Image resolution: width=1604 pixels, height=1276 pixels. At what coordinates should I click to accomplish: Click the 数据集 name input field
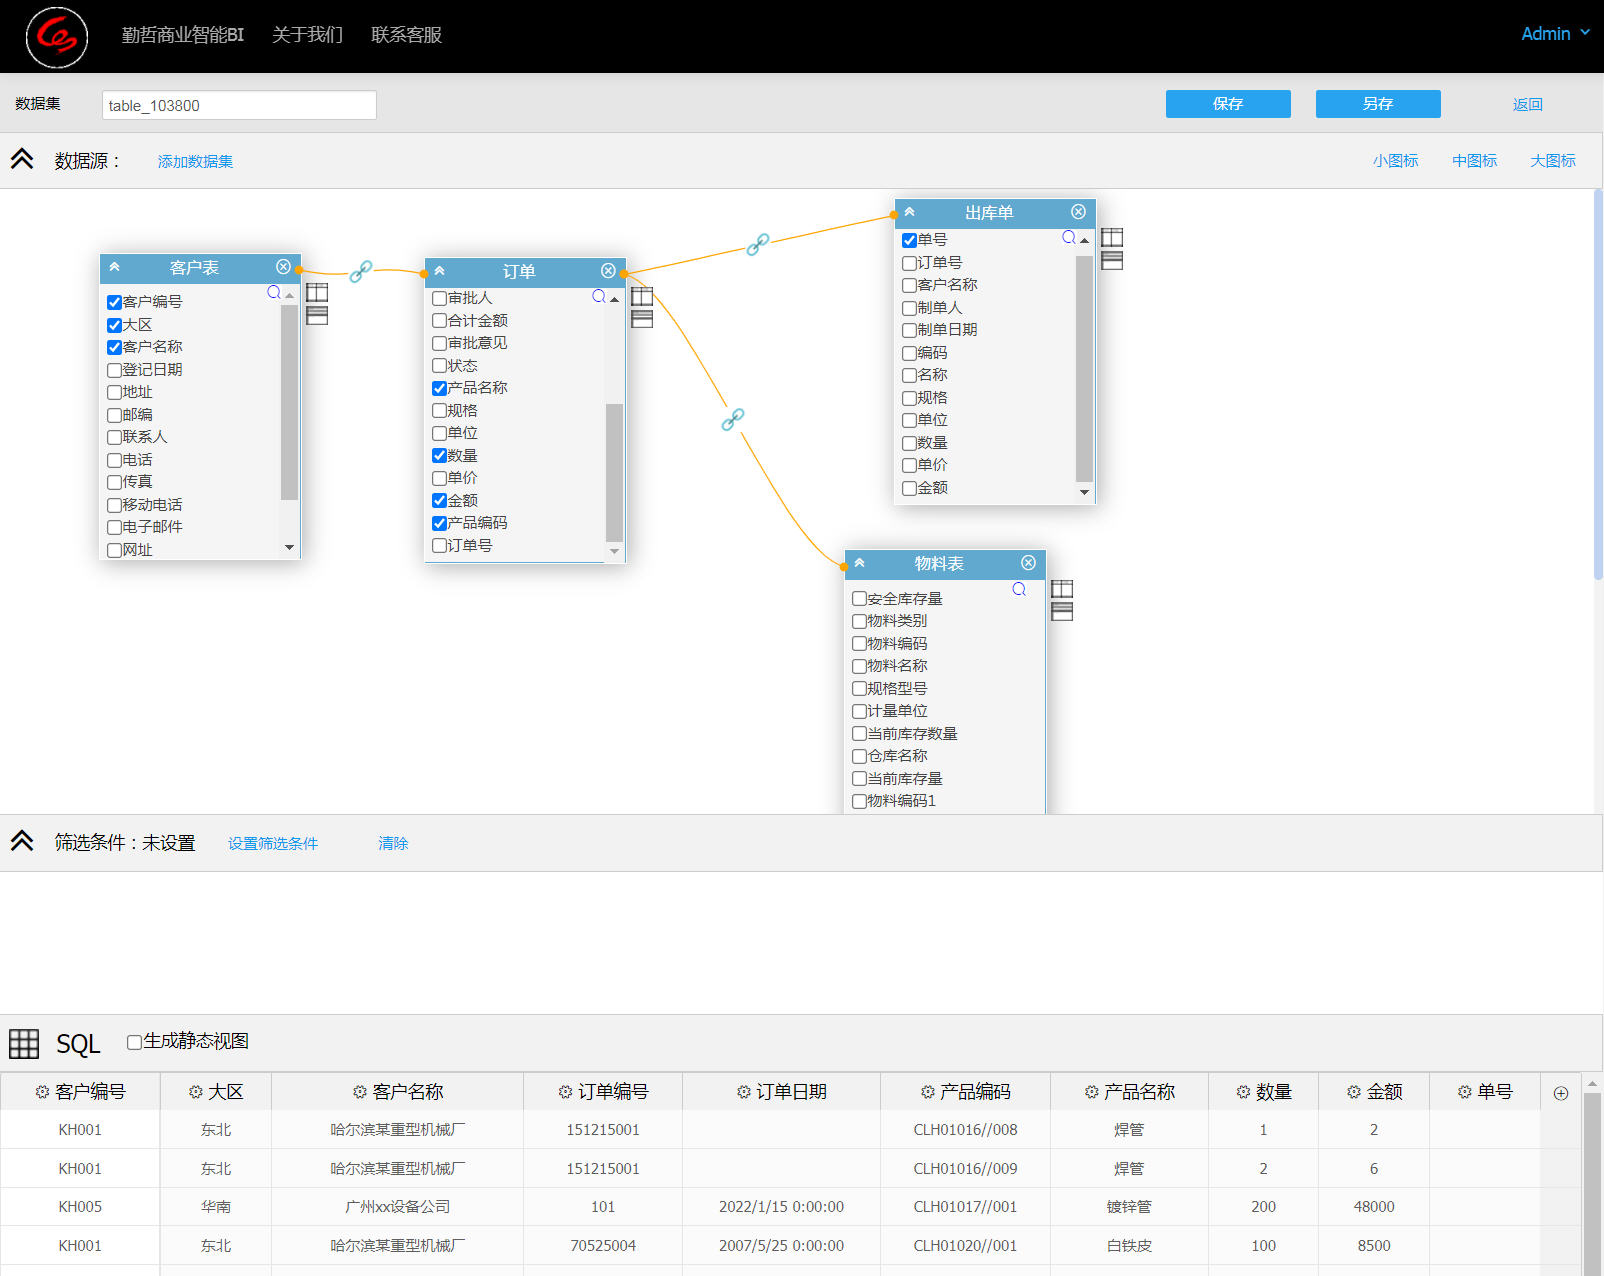[x=239, y=105]
